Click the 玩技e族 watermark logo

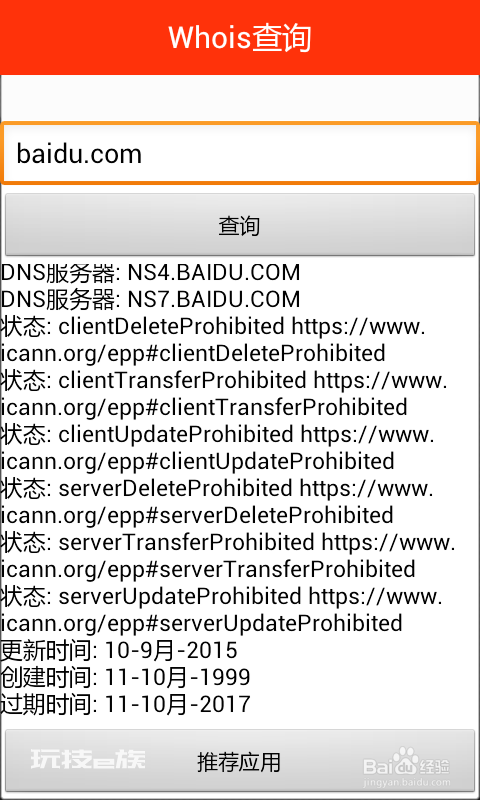(x=88, y=759)
